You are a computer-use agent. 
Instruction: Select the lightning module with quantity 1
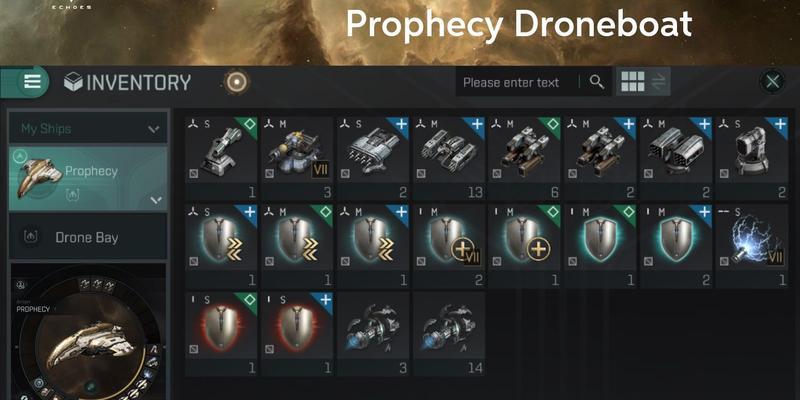[752, 245]
